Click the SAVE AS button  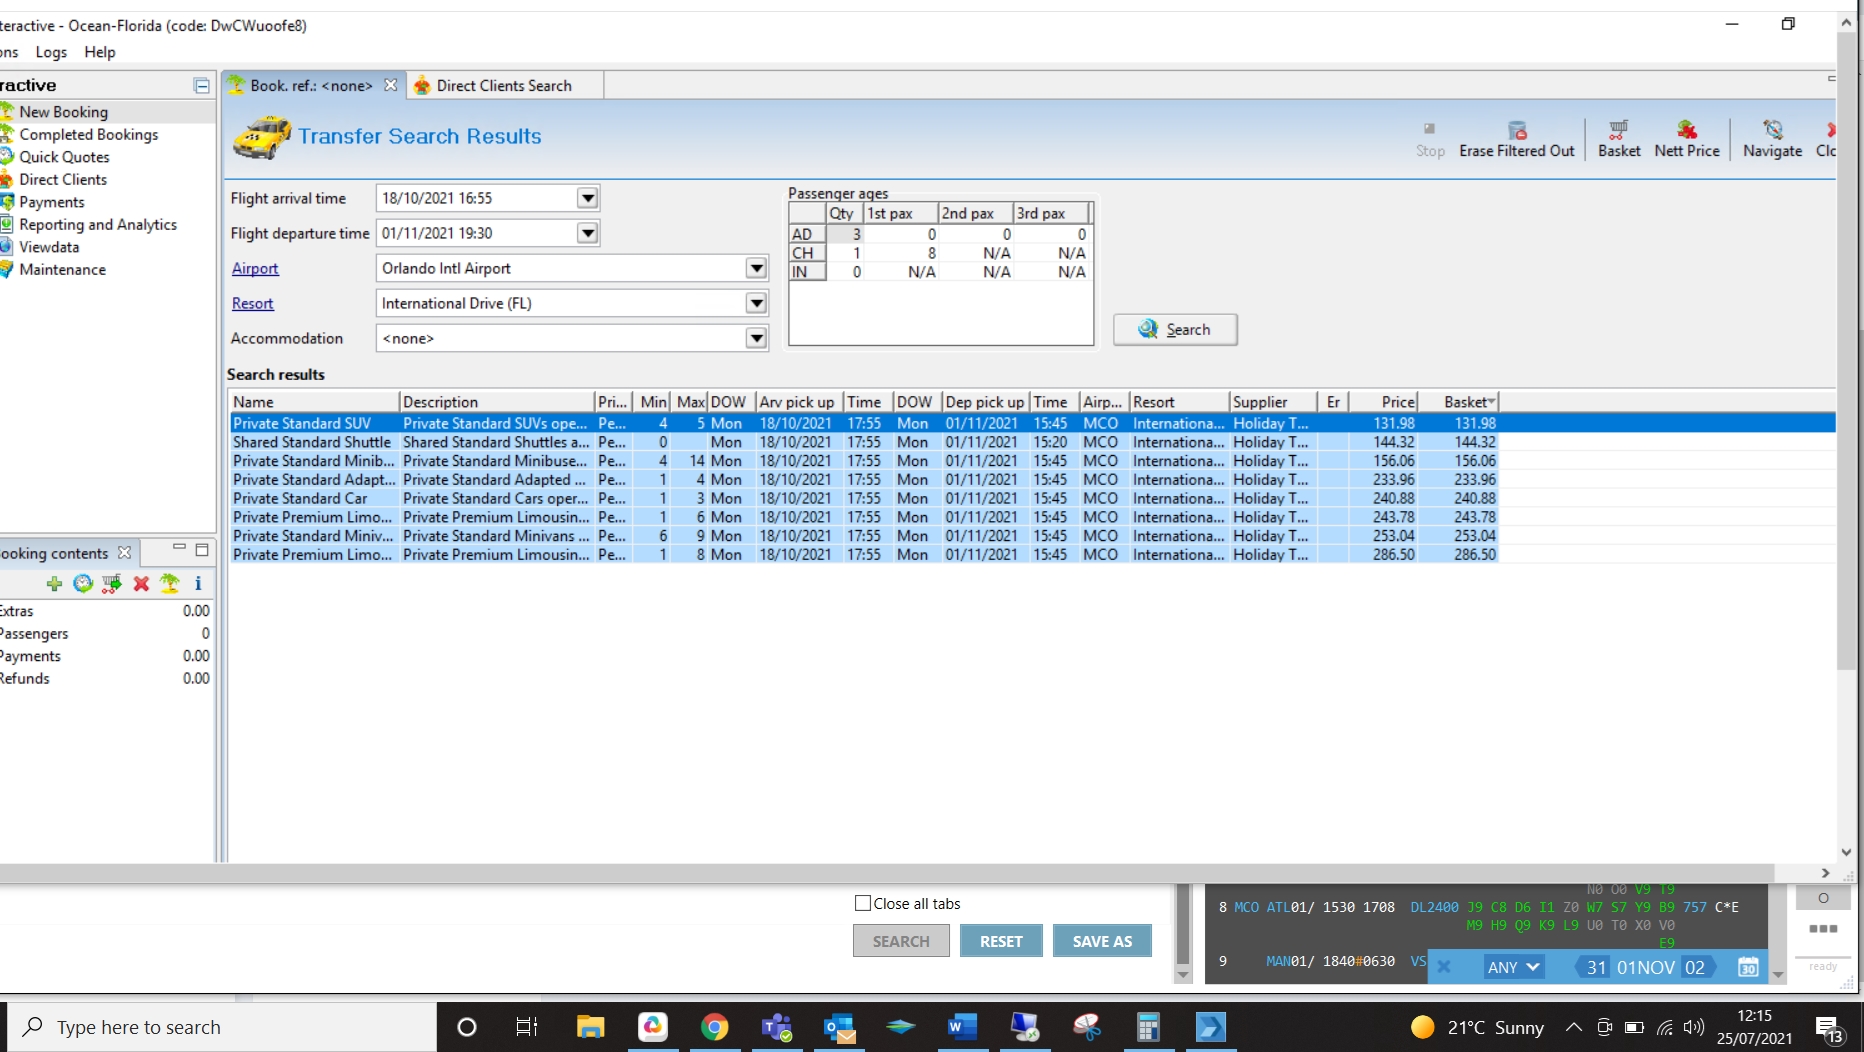click(x=1102, y=941)
